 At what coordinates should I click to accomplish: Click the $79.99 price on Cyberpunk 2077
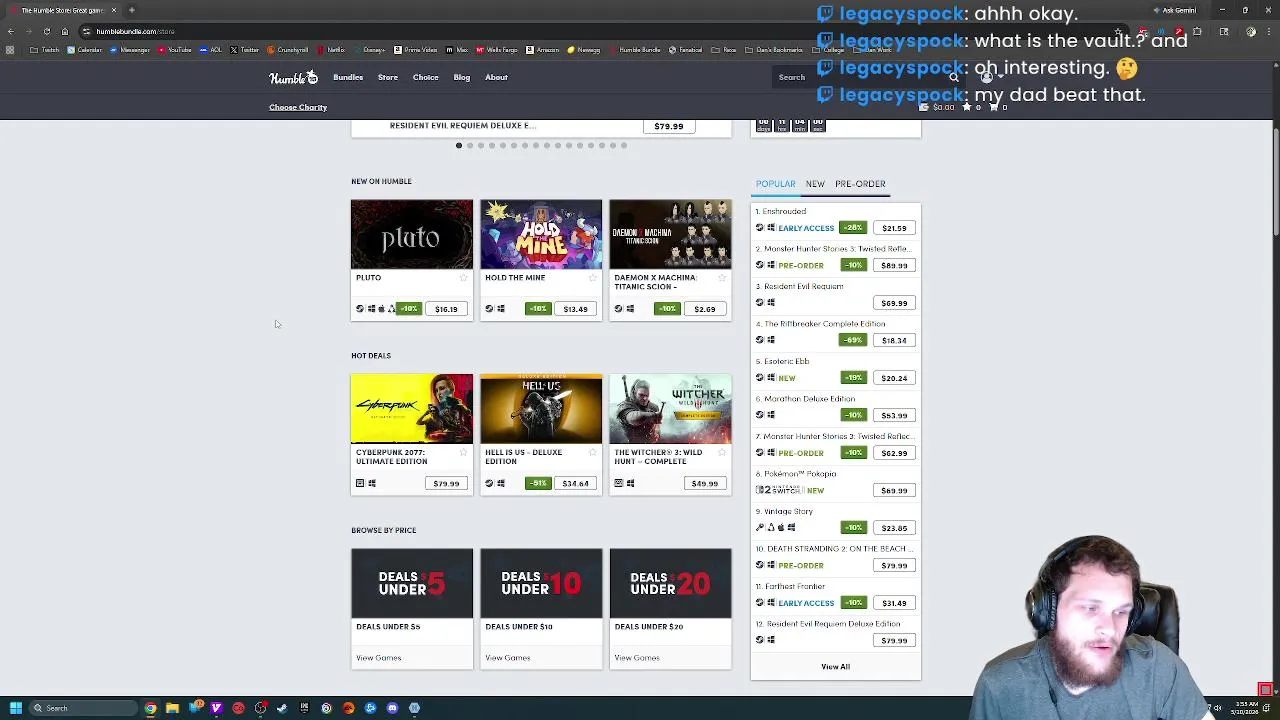[x=446, y=484]
